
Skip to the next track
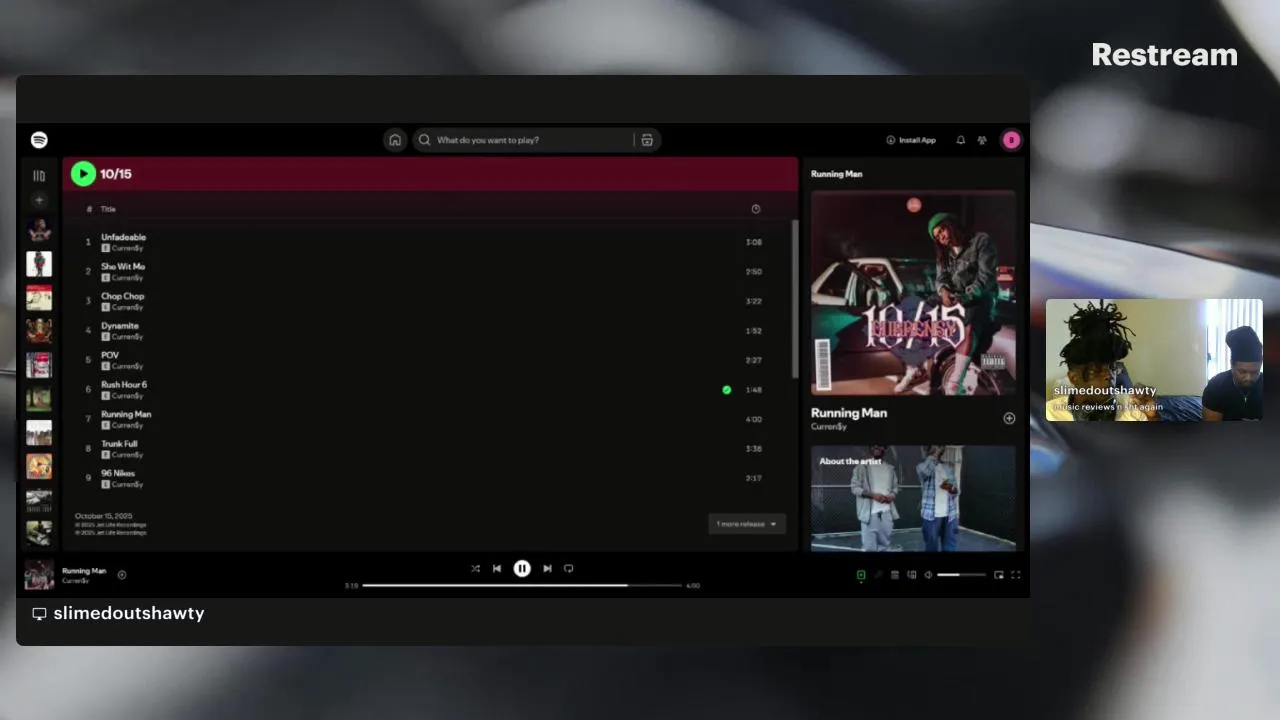pos(547,568)
